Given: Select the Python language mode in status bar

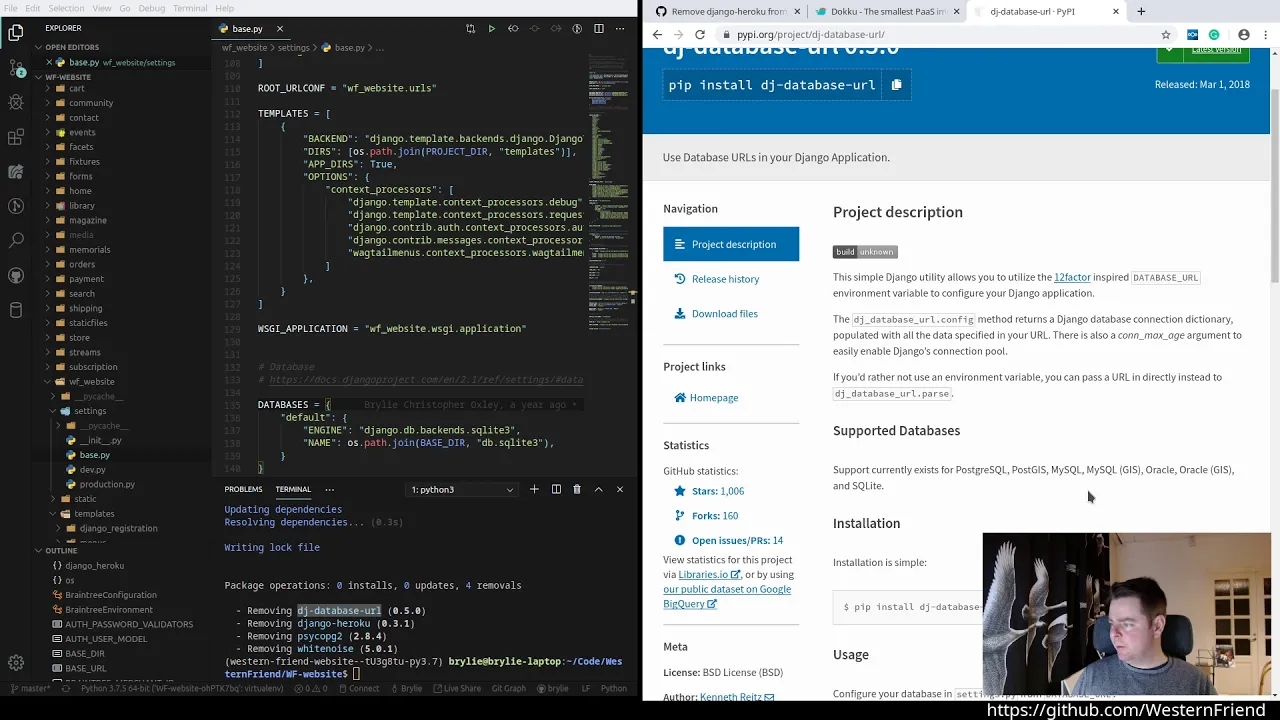Looking at the screenshot, I should click(614, 688).
